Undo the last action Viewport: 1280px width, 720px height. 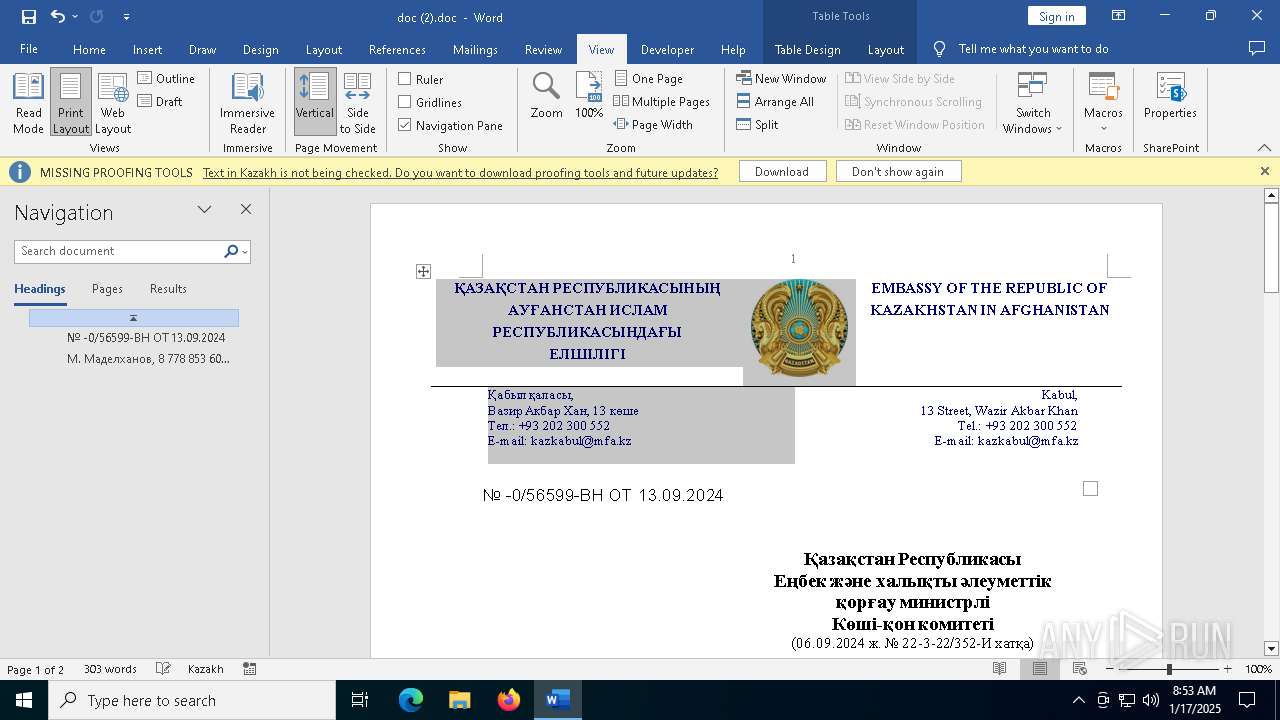[57, 17]
